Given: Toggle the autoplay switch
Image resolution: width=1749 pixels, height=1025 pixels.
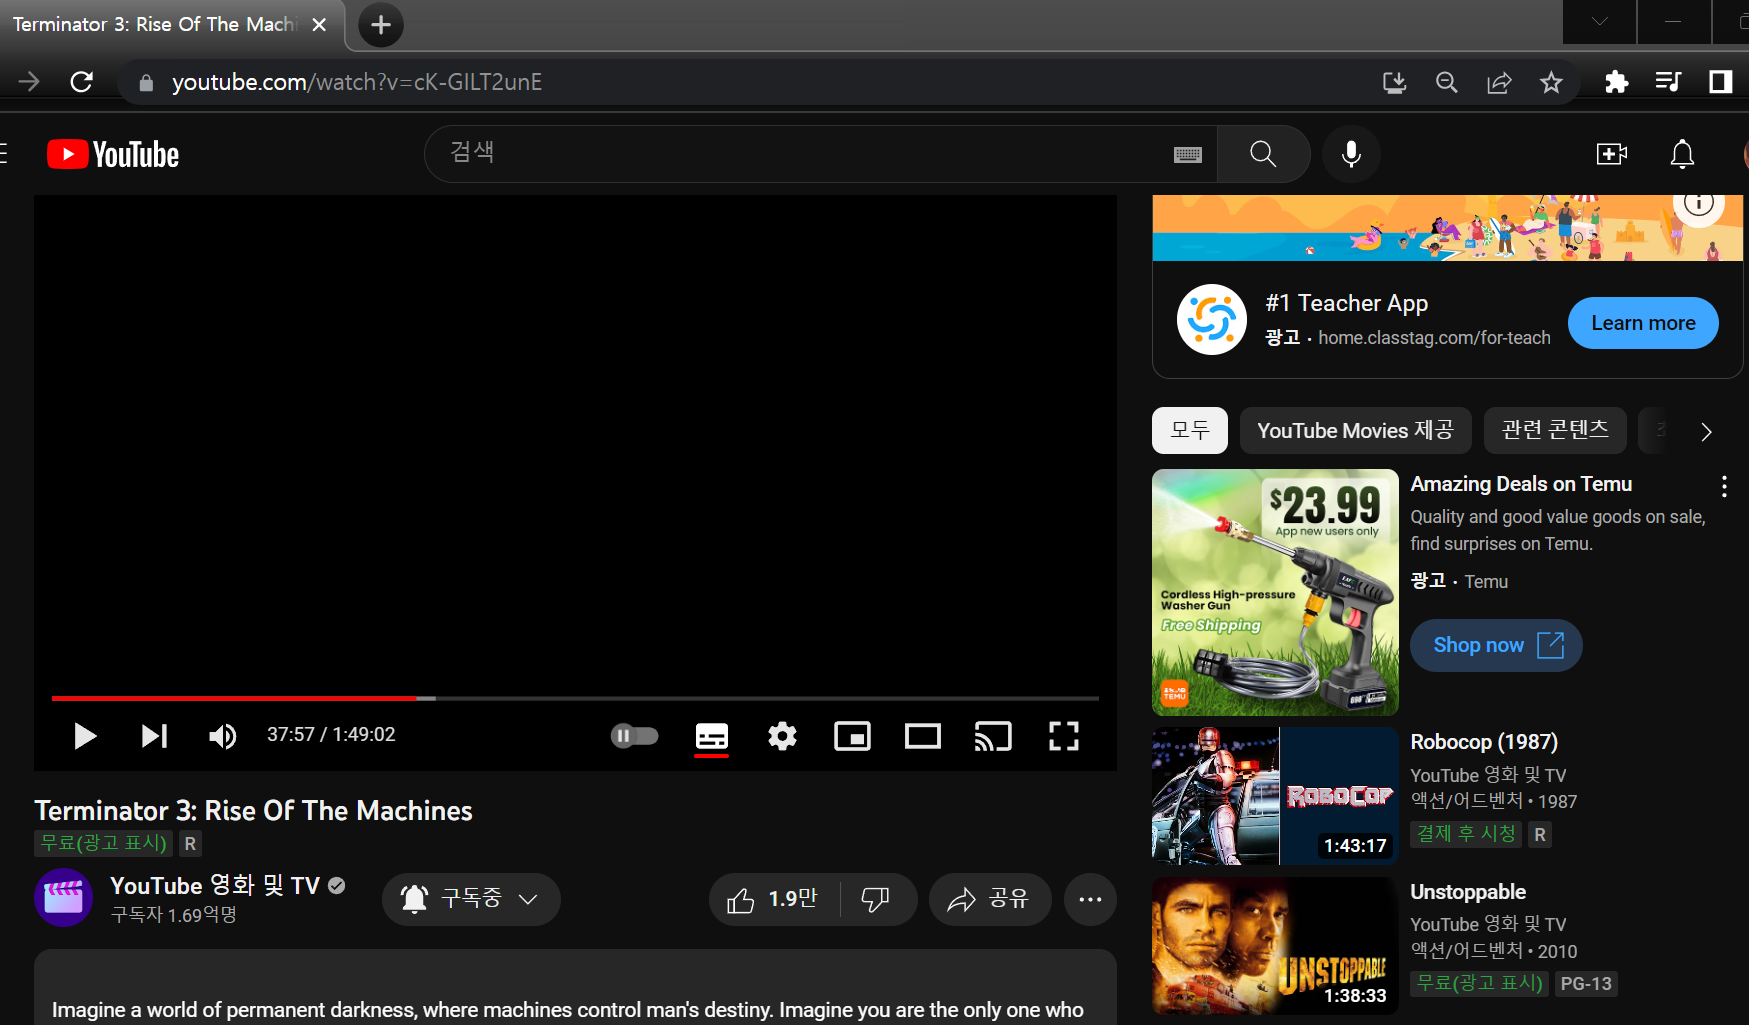Looking at the screenshot, I should point(635,736).
